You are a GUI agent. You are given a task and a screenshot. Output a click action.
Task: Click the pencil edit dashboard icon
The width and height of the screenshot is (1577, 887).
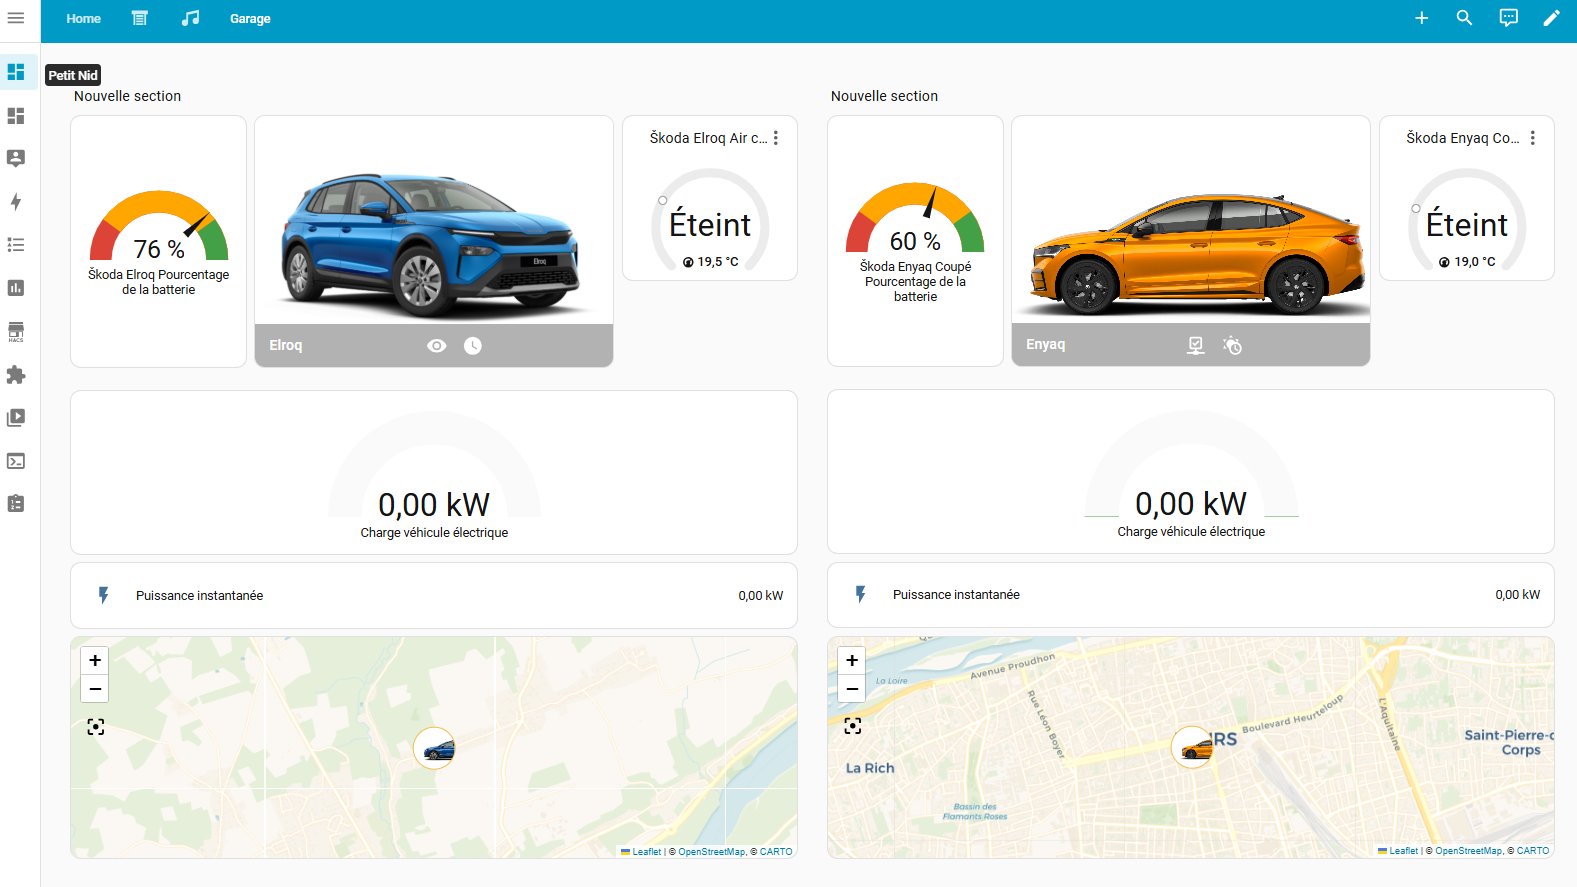[1551, 18]
